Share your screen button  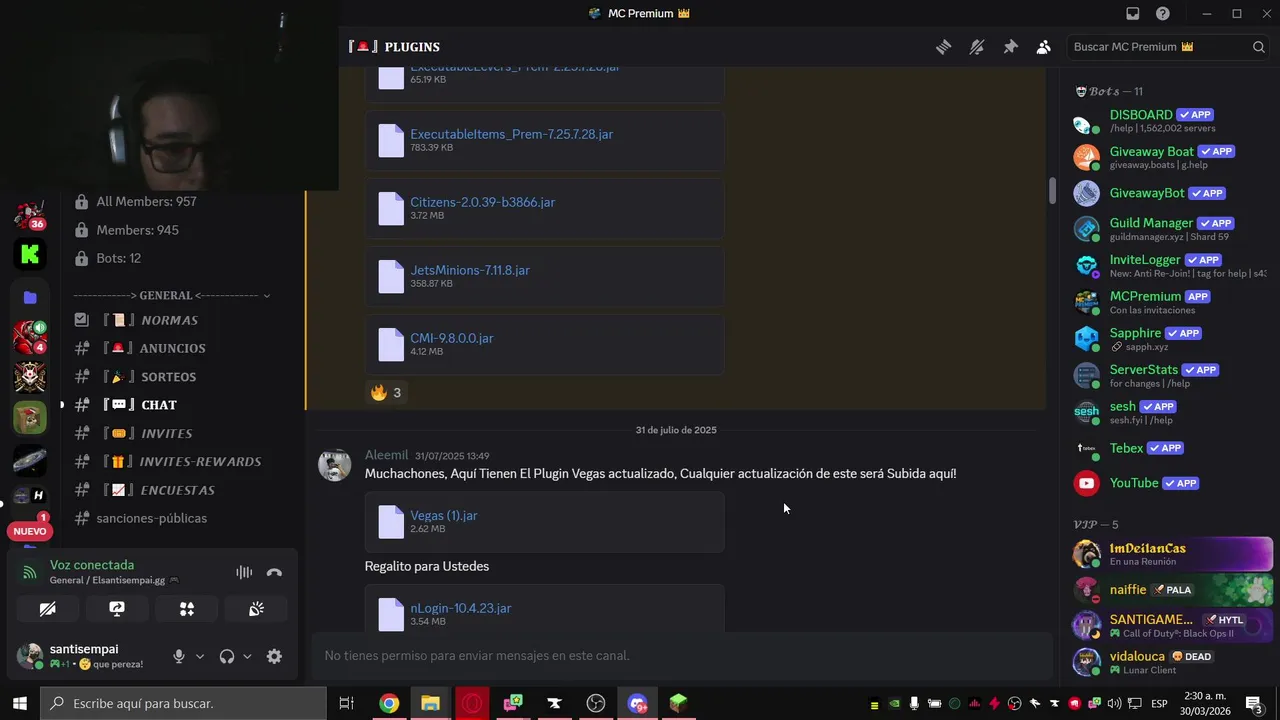(117, 608)
